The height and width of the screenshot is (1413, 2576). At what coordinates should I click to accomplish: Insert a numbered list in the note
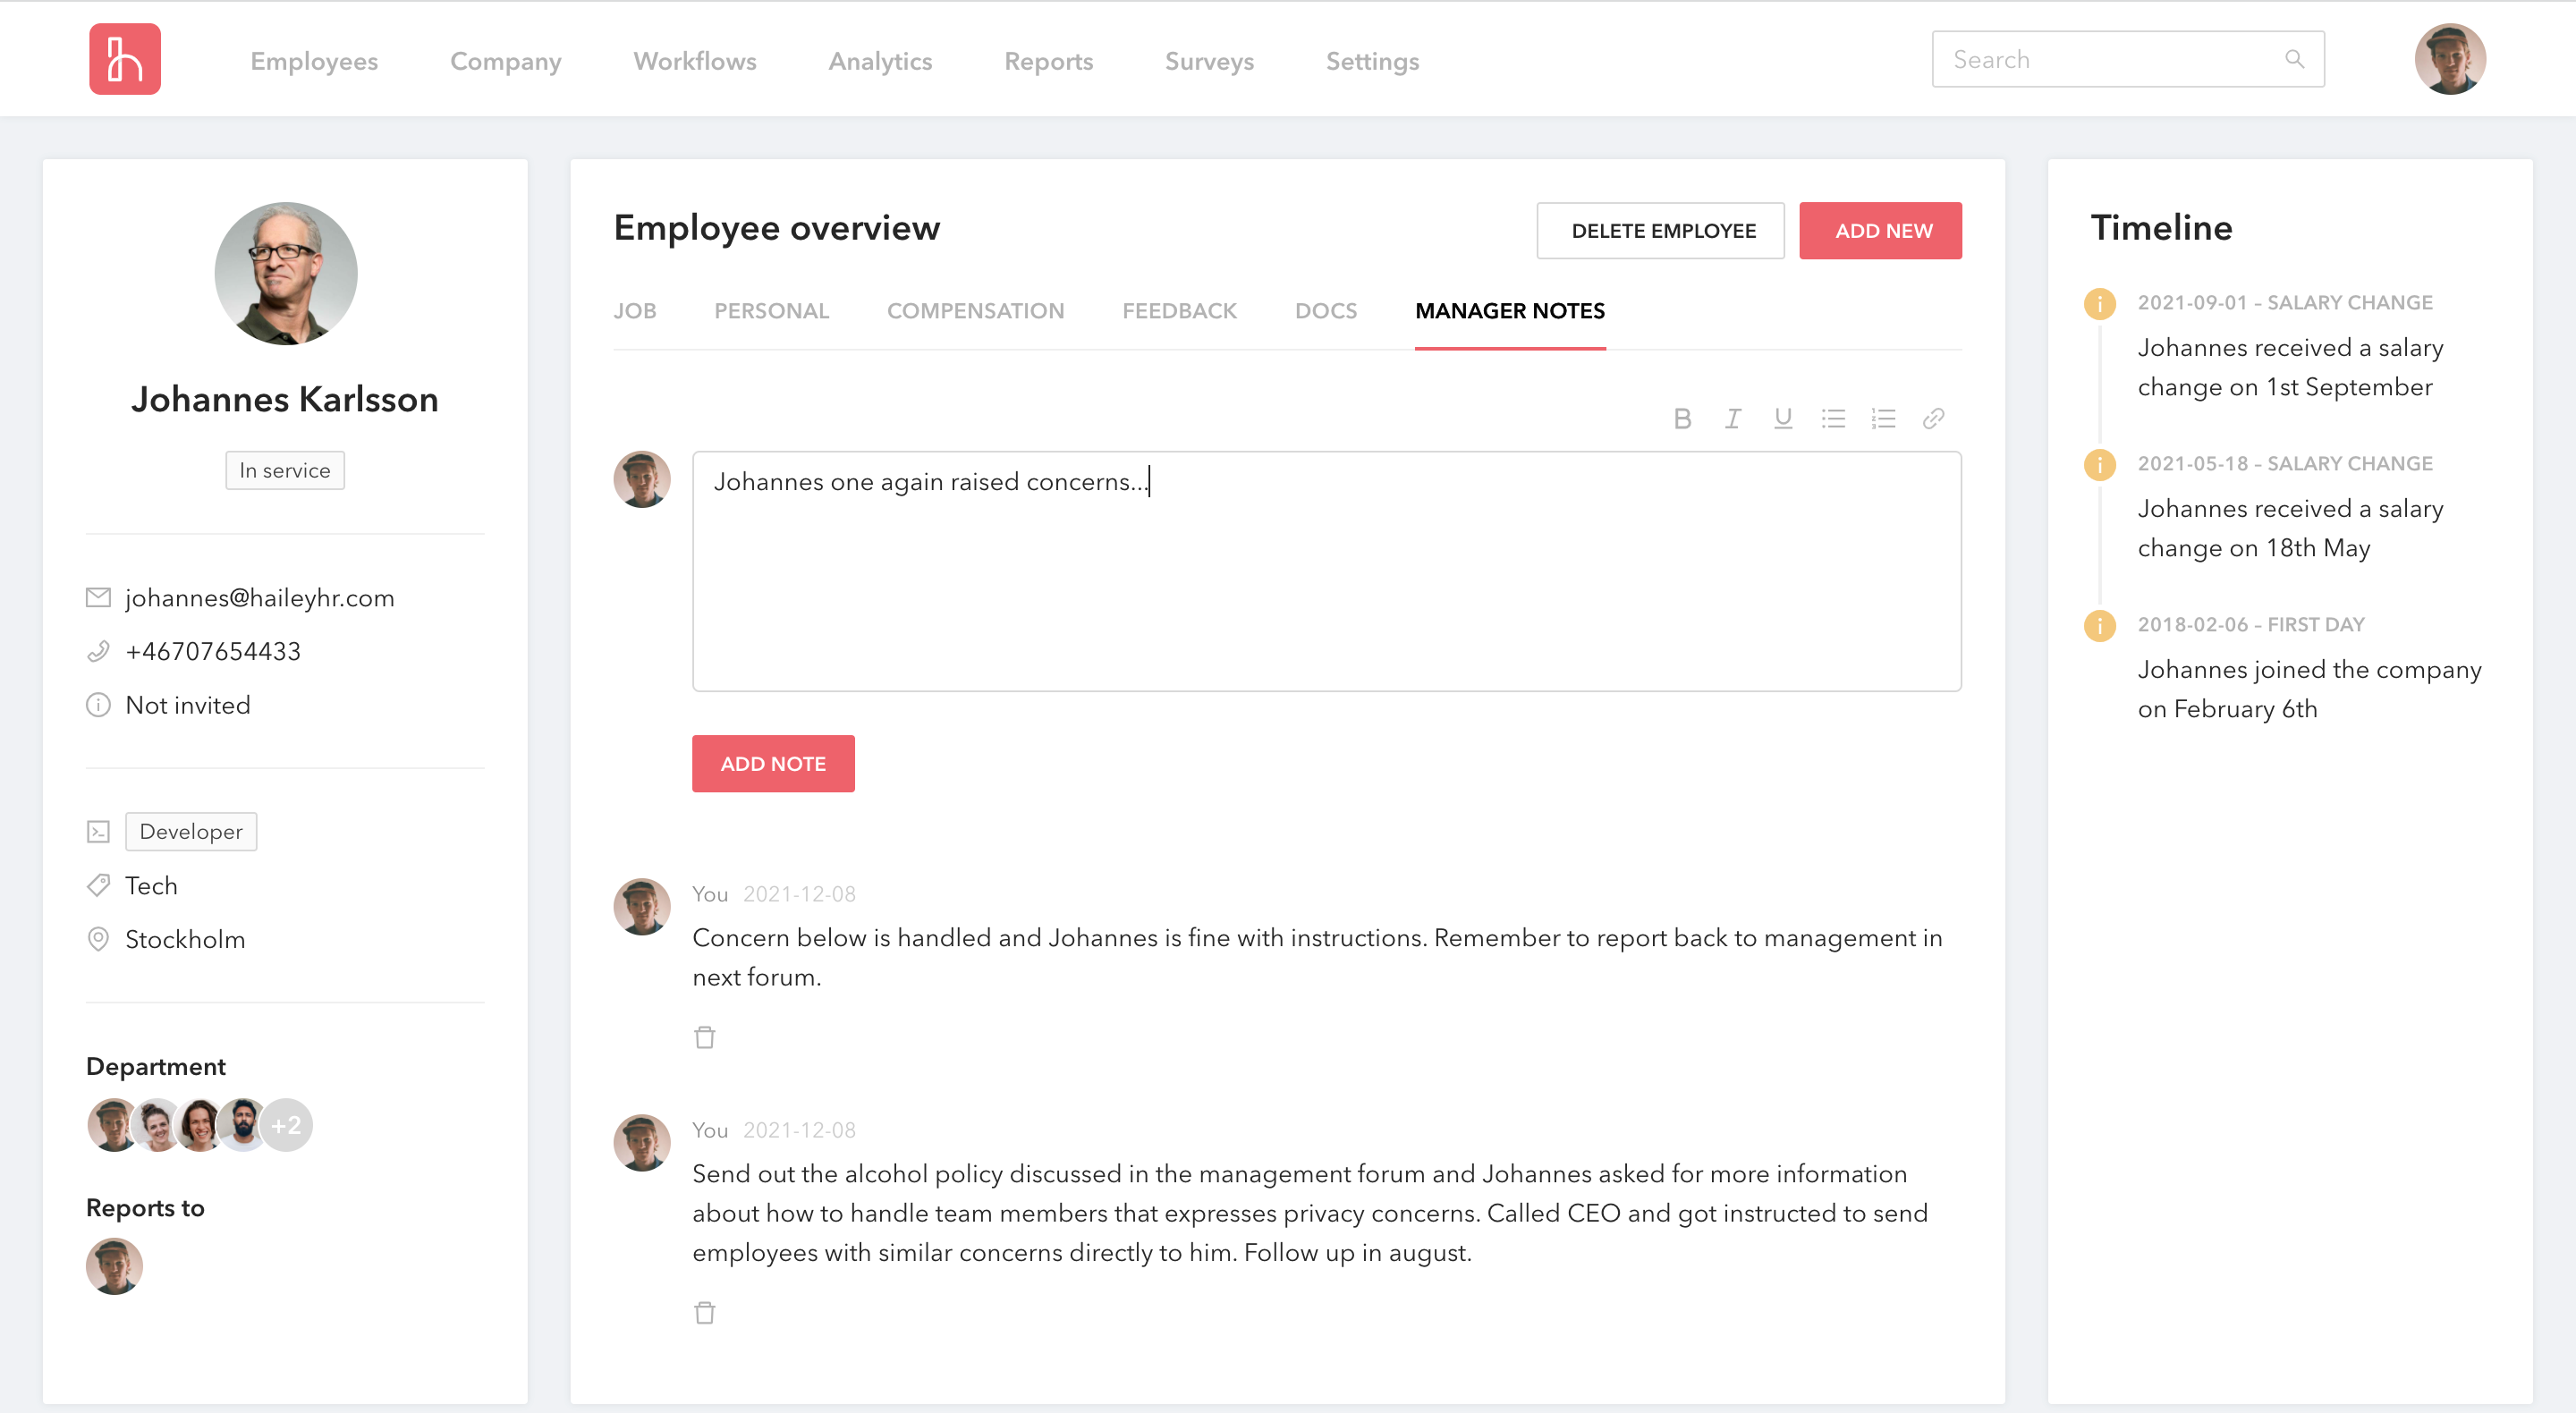tap(1884, 418)
